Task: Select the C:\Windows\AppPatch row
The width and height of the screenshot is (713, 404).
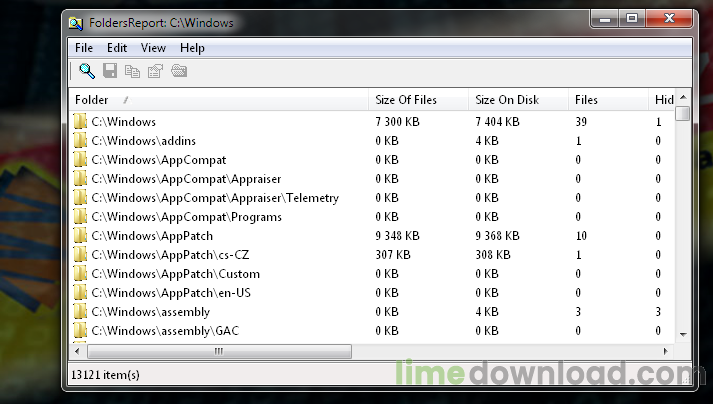Action: (x=372, y=236)
